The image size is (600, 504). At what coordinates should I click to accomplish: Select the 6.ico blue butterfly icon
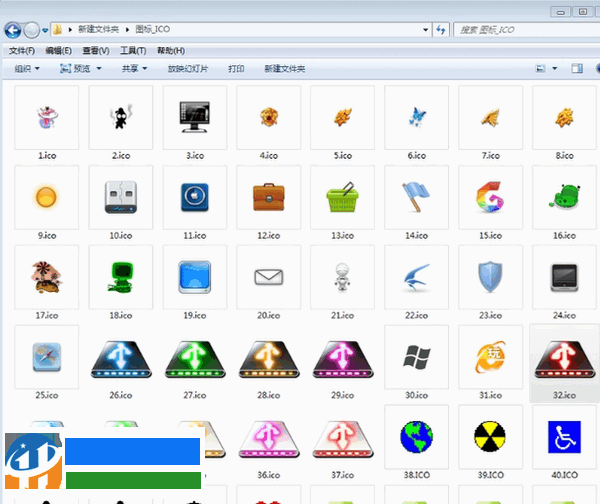pos(416,117)
